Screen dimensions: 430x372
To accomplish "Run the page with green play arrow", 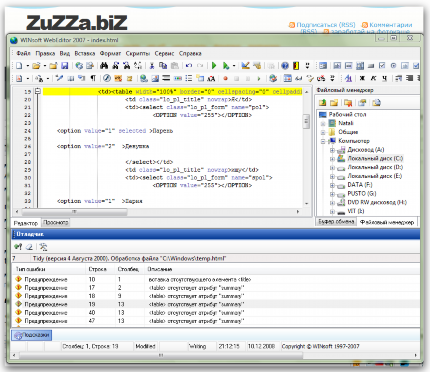I will [214, 66].
